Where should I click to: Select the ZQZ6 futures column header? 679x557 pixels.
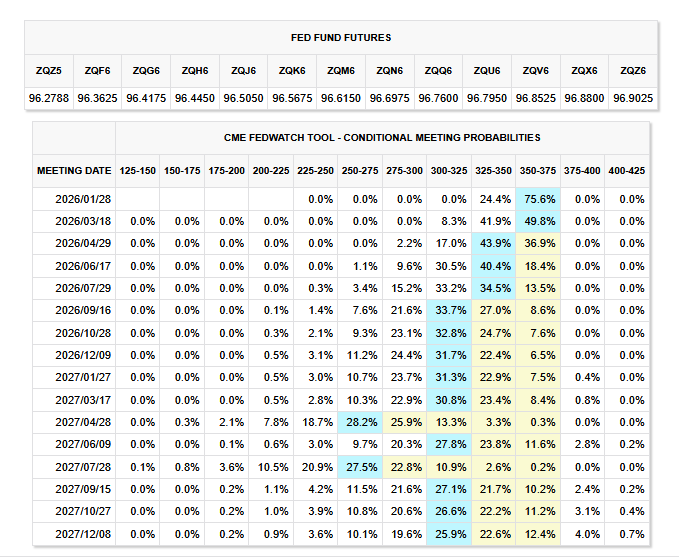633,71
